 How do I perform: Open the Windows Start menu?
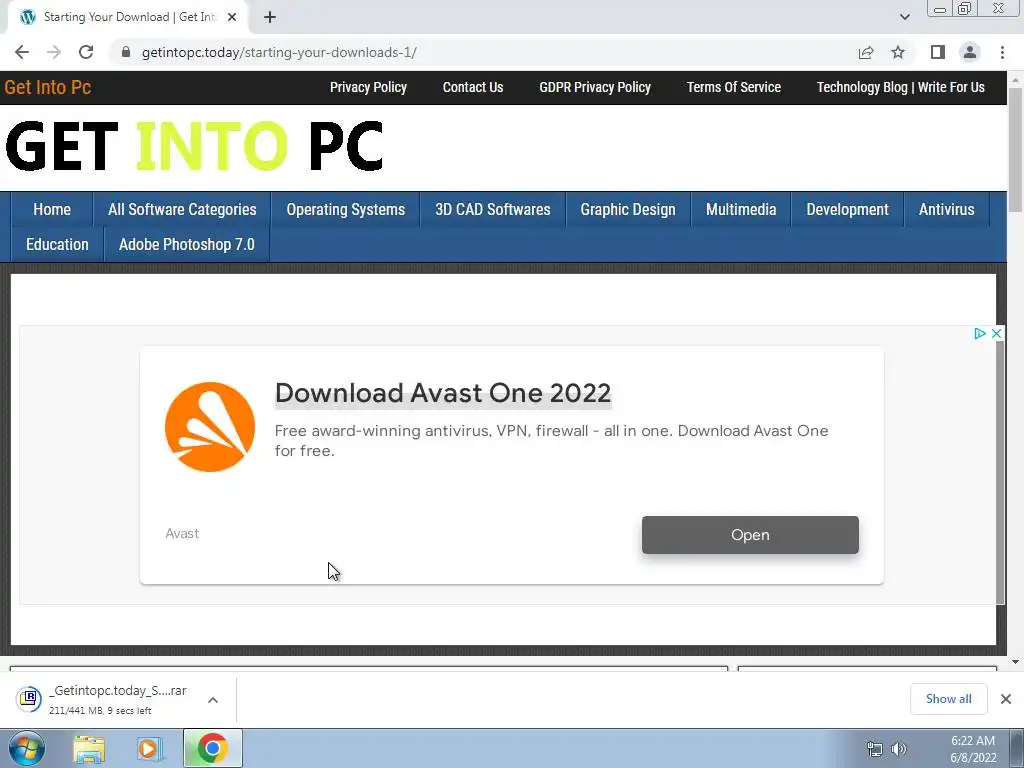click(x=27, y=748)
